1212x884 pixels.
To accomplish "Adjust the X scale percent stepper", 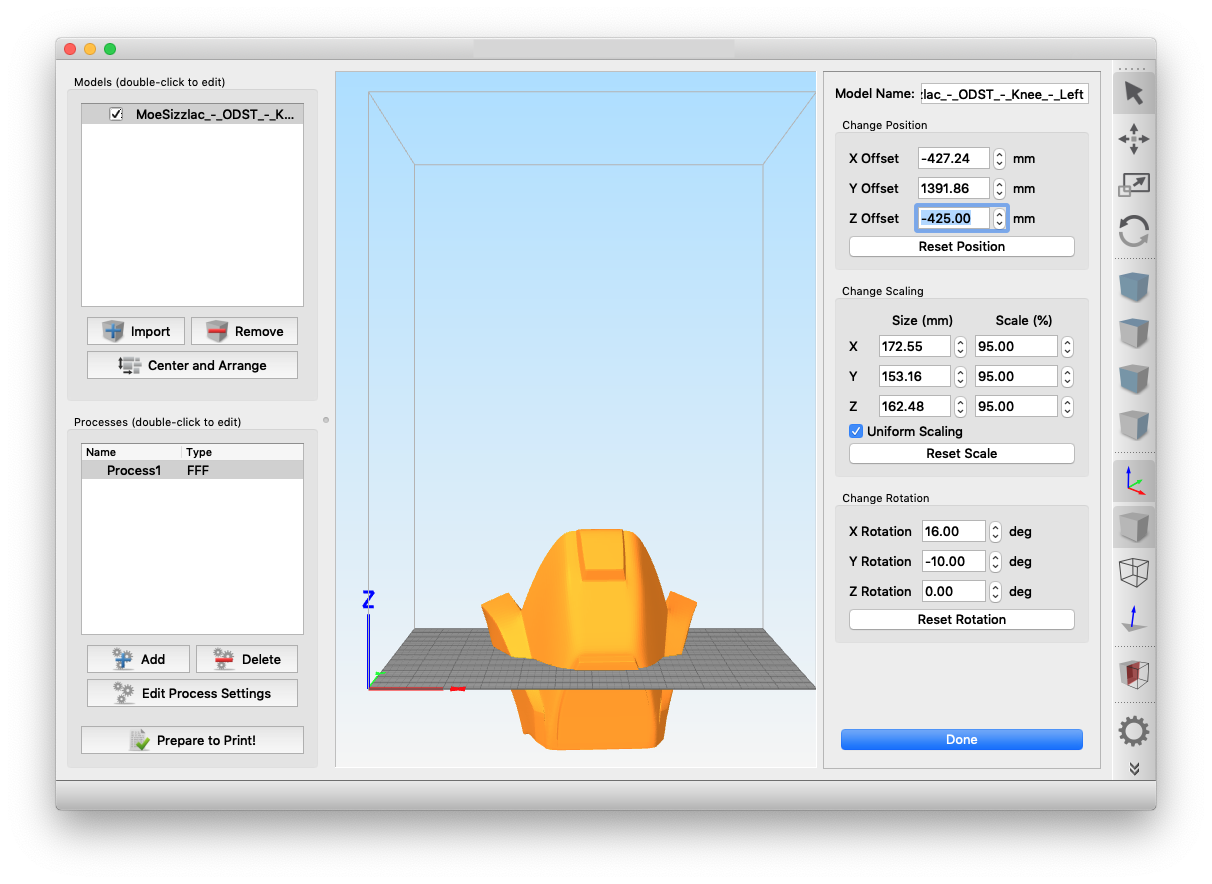I will [1068, 346].
